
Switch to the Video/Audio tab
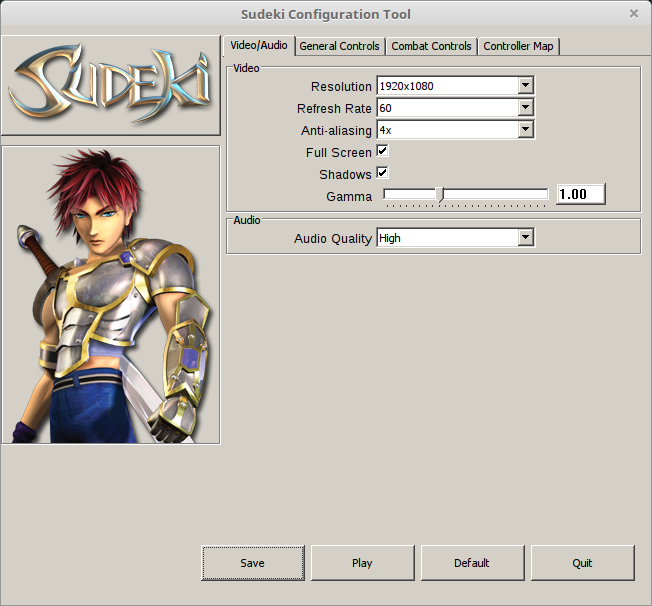tap(259, 45)
